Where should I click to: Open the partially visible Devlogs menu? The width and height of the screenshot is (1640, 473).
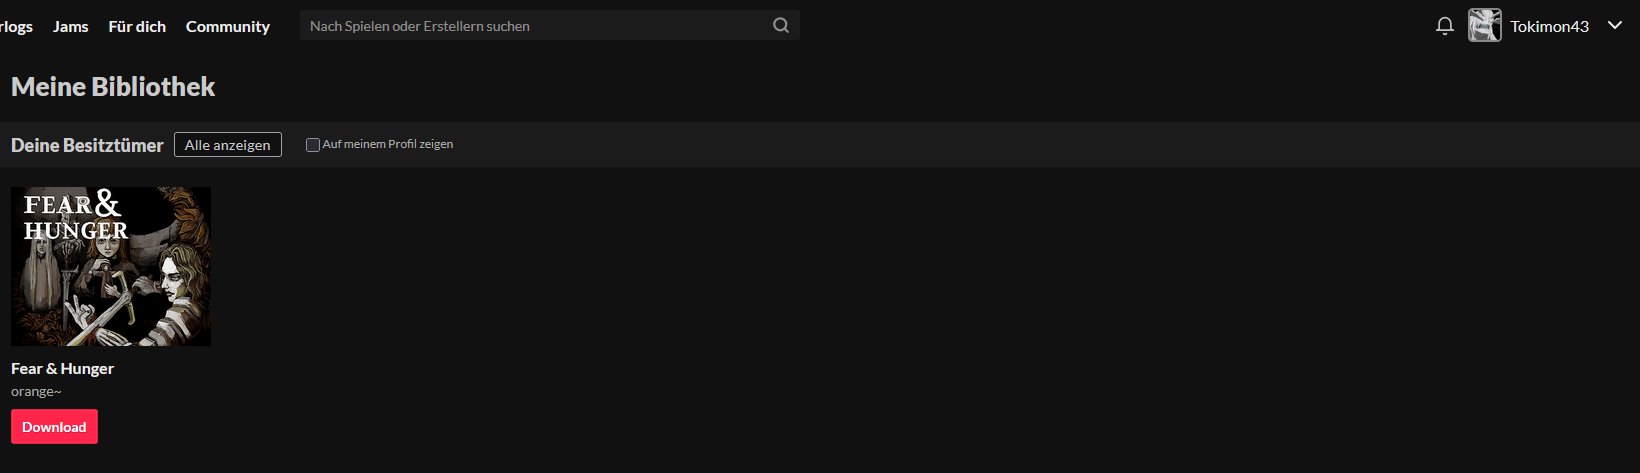coord(16,26)
